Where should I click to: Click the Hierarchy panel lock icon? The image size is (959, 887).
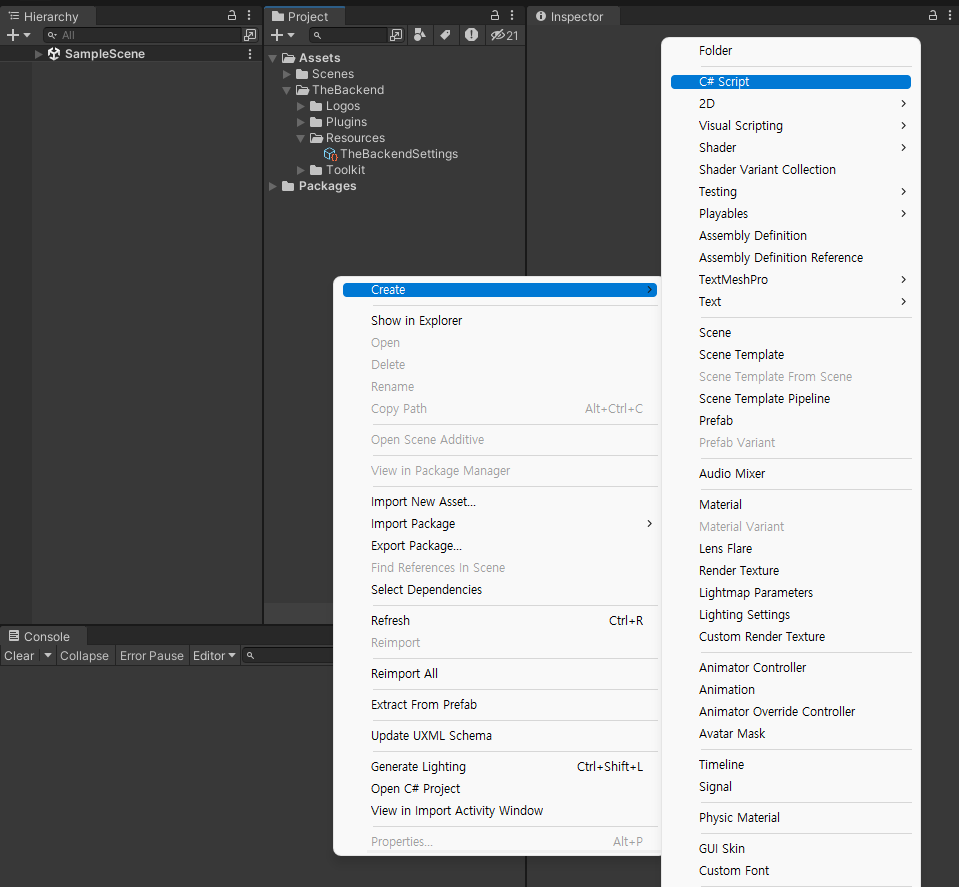click(x=232, y=15)
